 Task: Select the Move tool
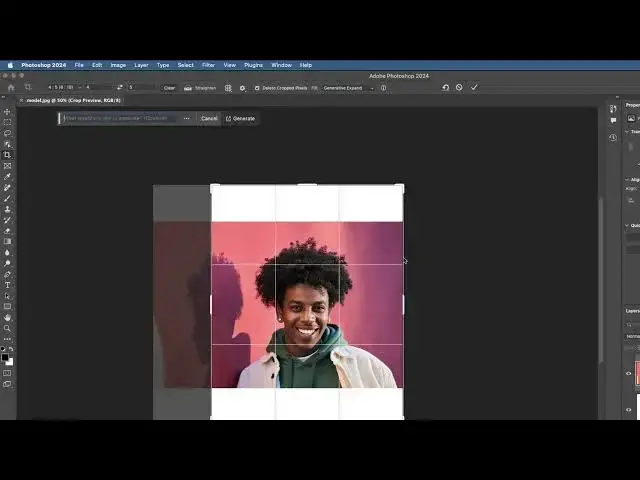[x=7, y=111]
